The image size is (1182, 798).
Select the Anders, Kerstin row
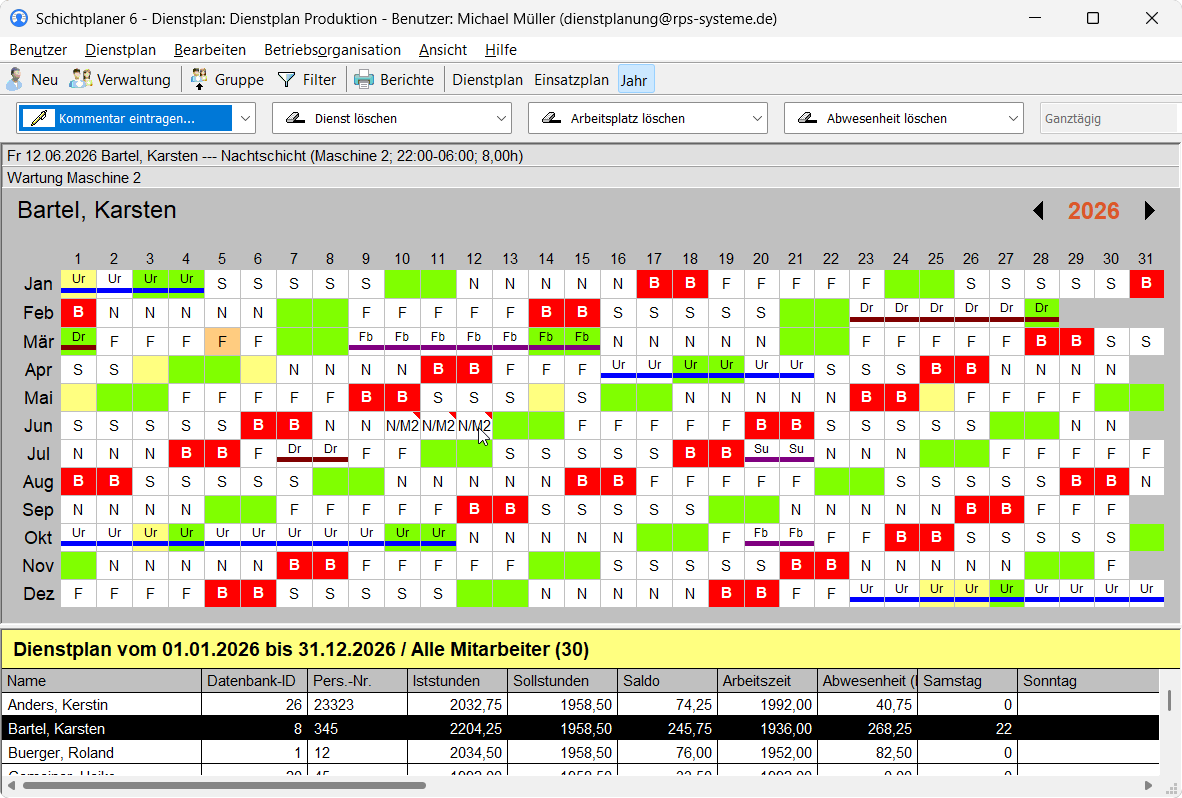pos(580,705)
